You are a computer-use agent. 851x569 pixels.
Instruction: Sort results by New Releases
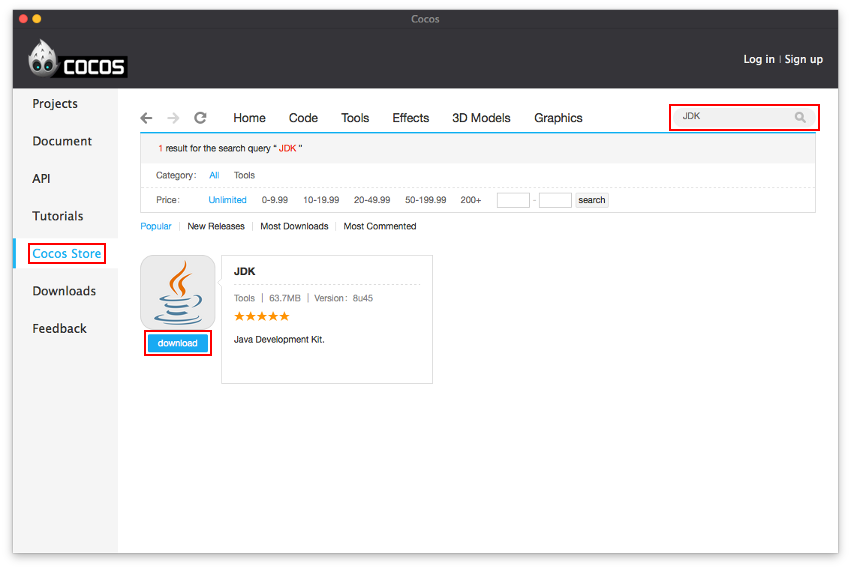pos(216,226)
